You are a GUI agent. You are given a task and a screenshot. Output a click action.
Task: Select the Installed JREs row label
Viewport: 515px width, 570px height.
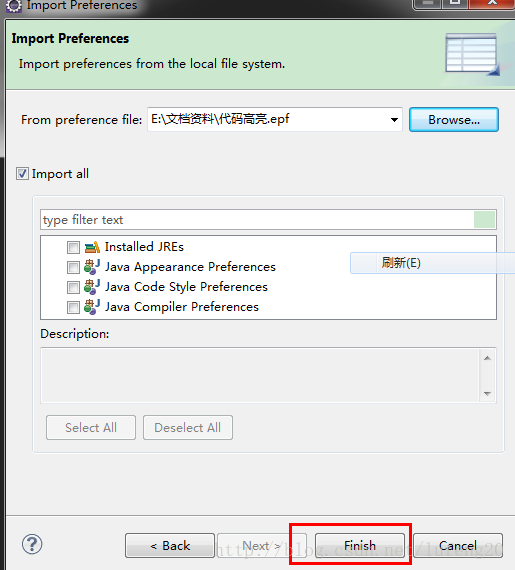tap(144, 247)
